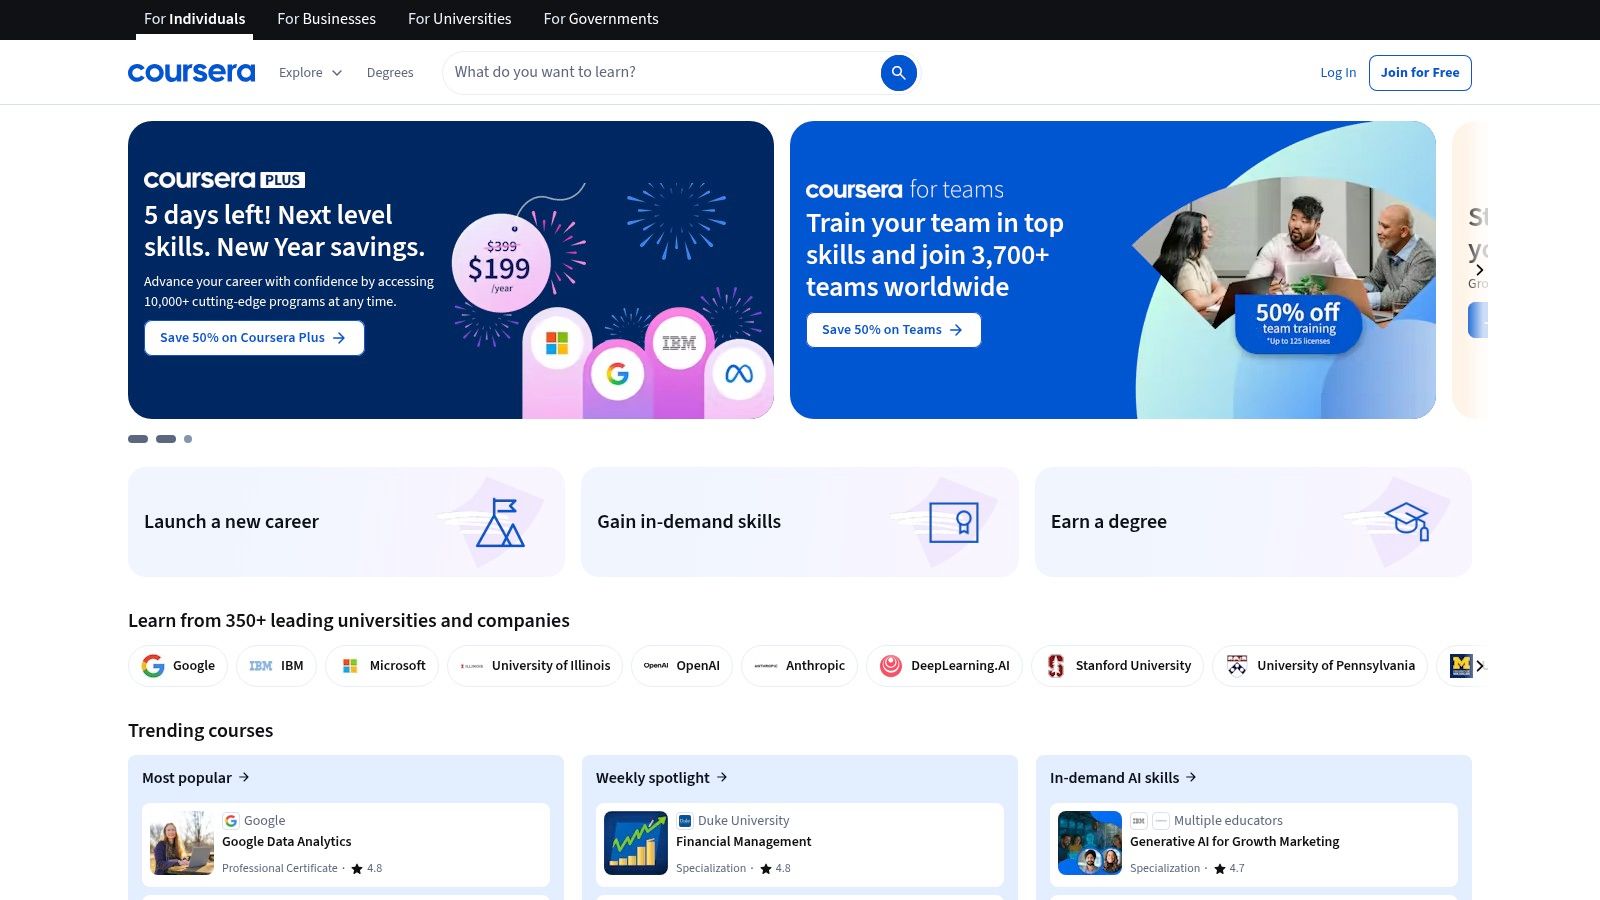This screenshot has width=1600, height=900.
Task: Expand the Explore dropdown
Action: [x=310, y=72]
